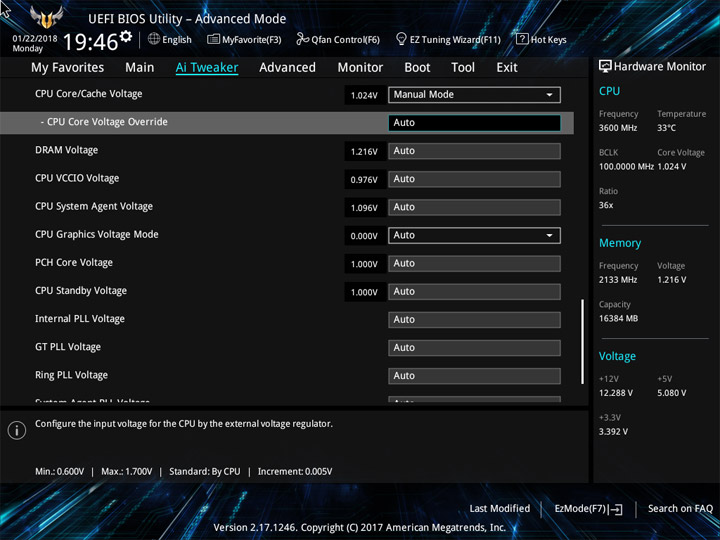Click Internal PLL Voltage Auto field
Screen dimensions: 720x540
(x=474, y=320)
